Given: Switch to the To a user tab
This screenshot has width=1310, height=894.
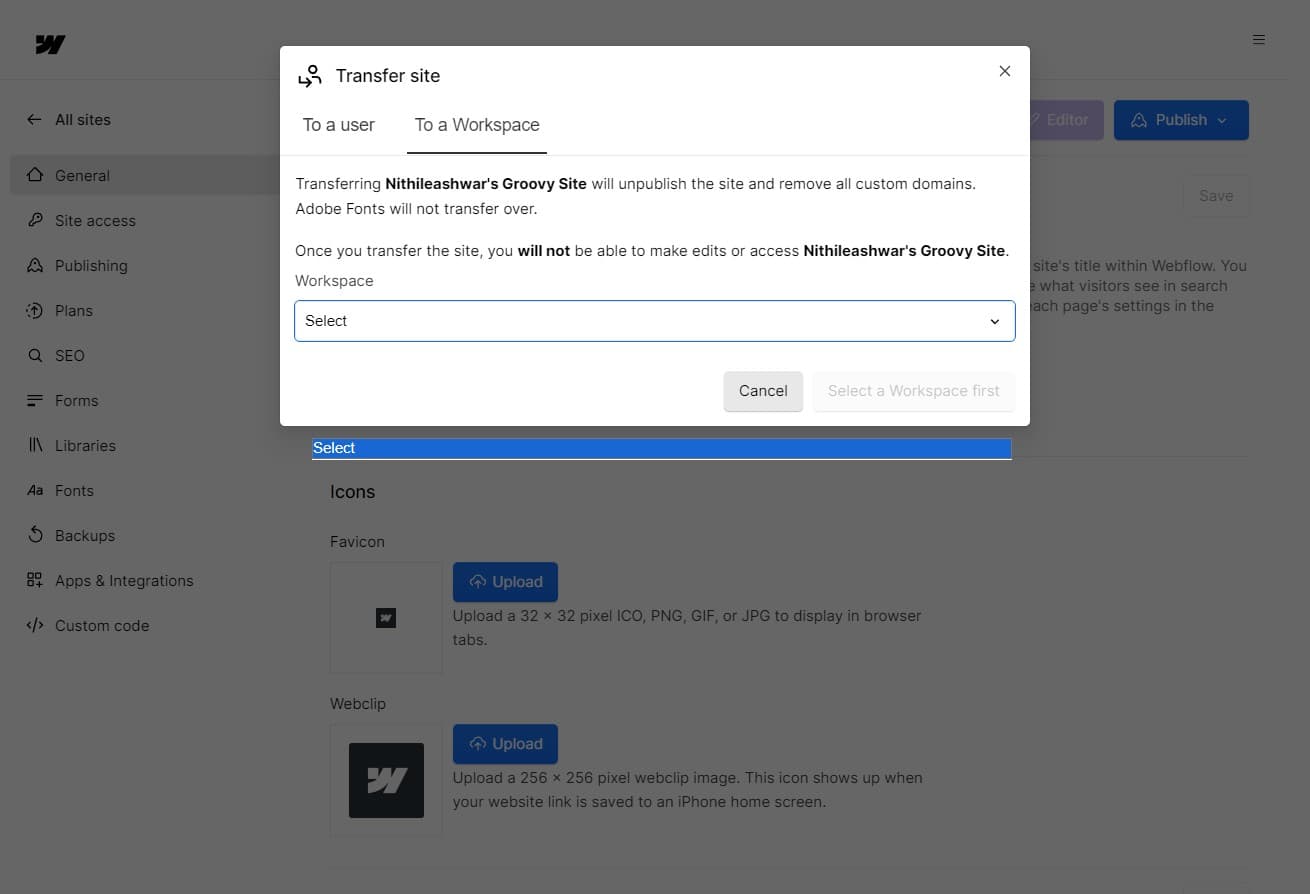Looking at the screenshot, I should pyautogui.click(x=338, y=125).
